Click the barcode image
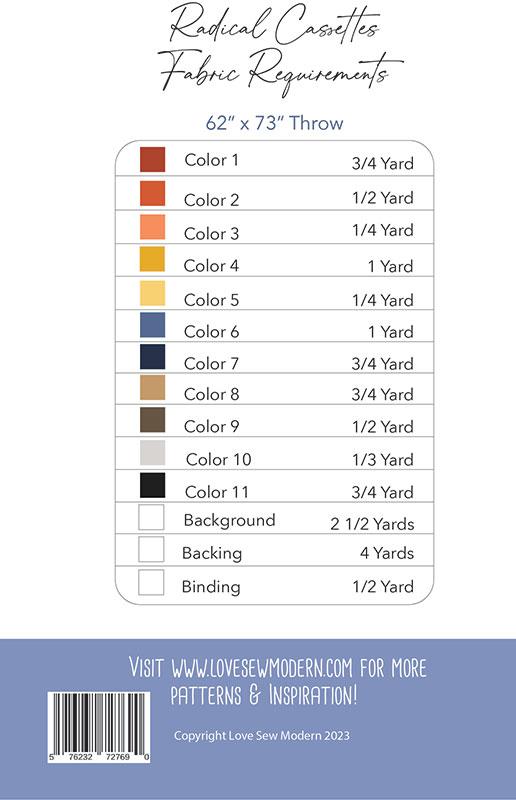 [x=99, y=728]
